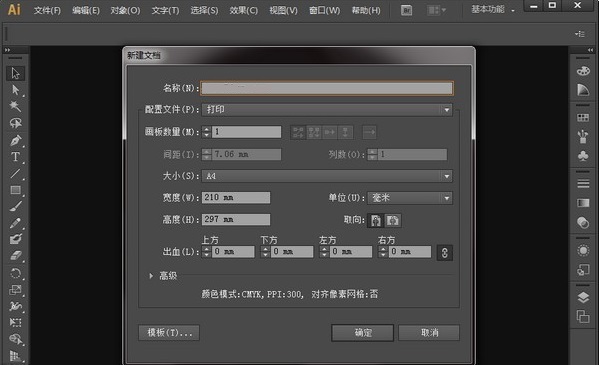Image resolution: width=599 pixels, height=365 pixels.
Task: Open the Color panel palette icon
Action: tap(583, 71)
